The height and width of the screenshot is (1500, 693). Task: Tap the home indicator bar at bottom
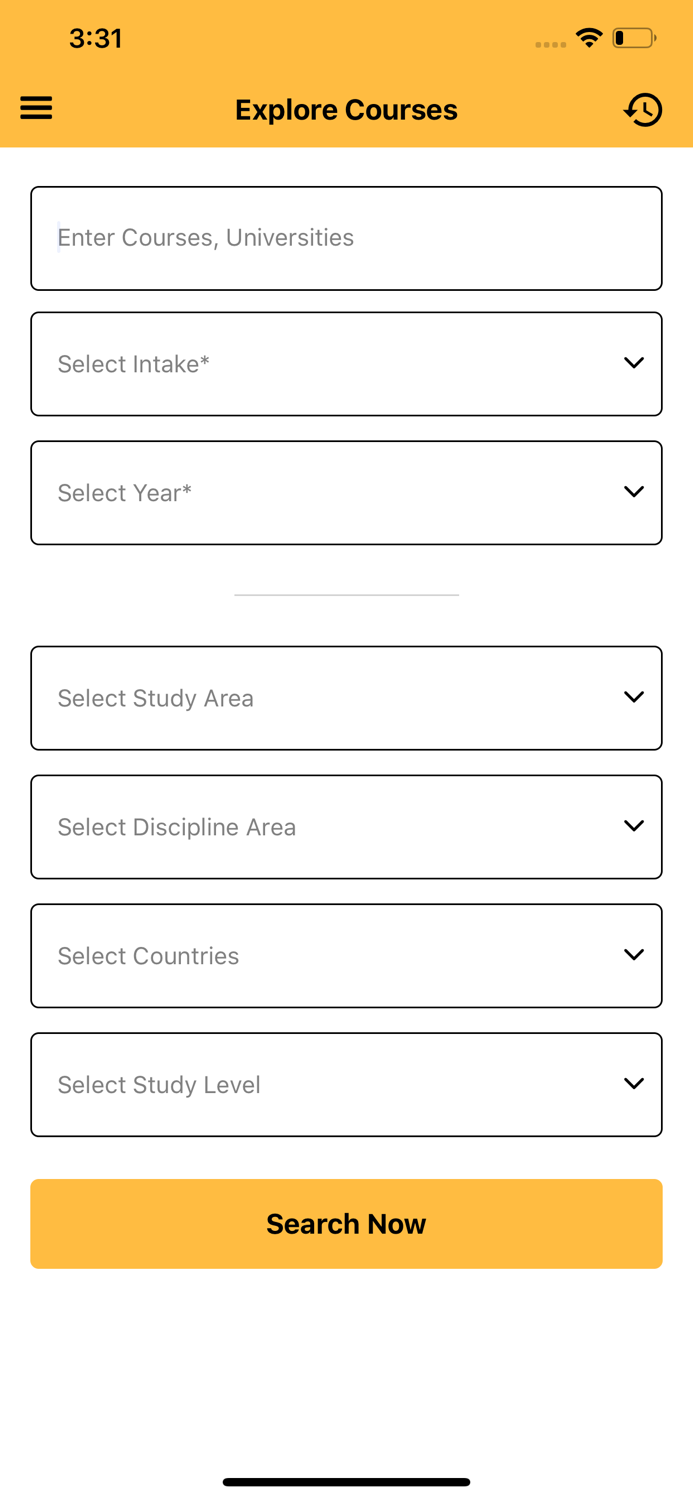(346, 1481)
